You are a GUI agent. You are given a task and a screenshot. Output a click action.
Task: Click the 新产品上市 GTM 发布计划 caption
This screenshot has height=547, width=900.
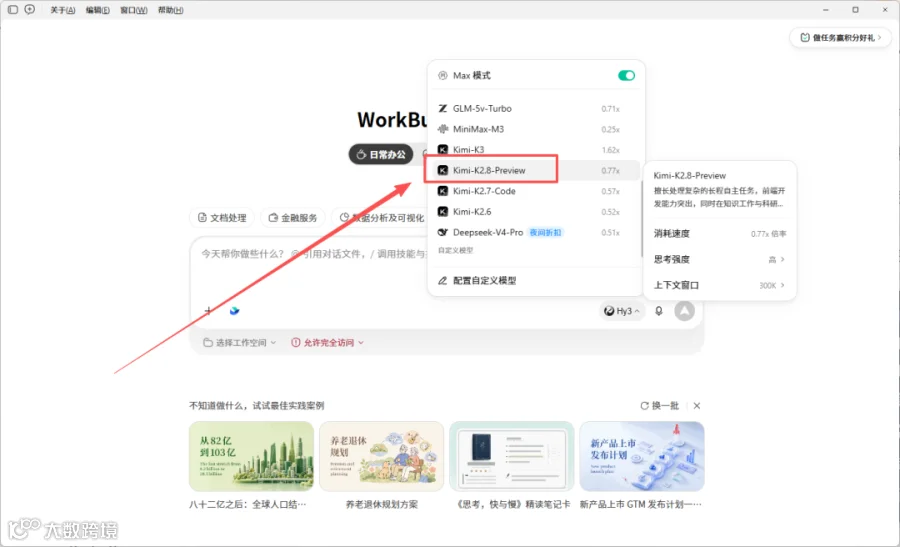pyautogui.click(x=641, y=505)
